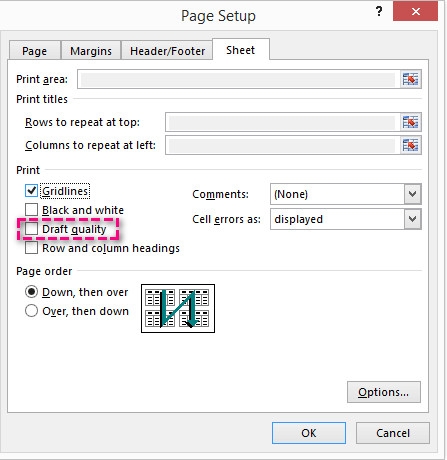
Task: Switch to the Margins tab
Action: 91,51
